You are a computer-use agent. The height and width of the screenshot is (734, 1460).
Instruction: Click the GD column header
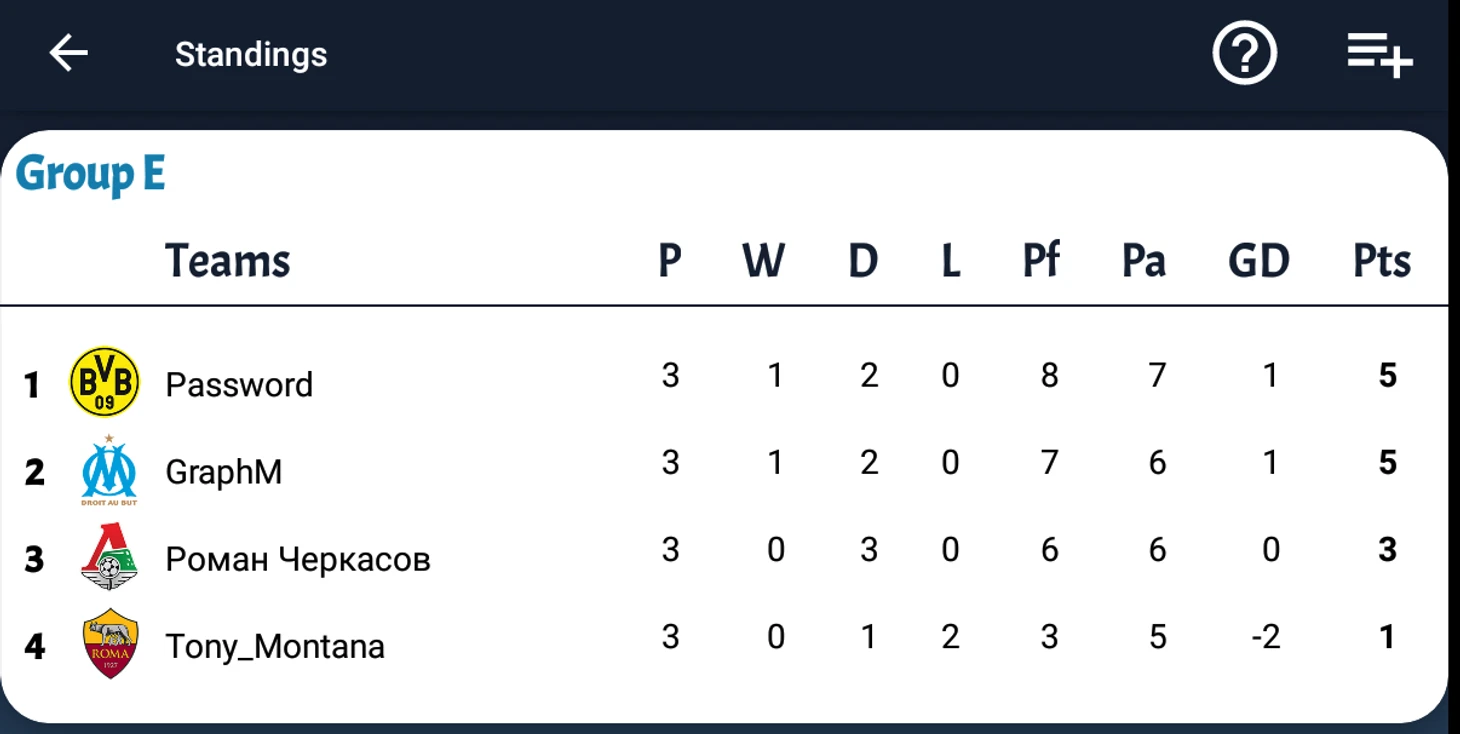(x=1259, y=261)
